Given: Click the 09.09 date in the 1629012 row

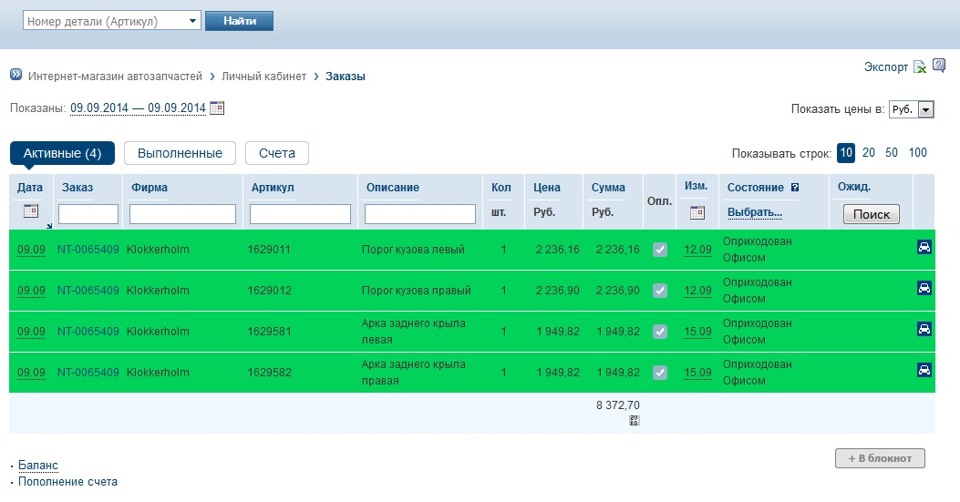Looking at the screenshot, I should [x=31, y=290].
